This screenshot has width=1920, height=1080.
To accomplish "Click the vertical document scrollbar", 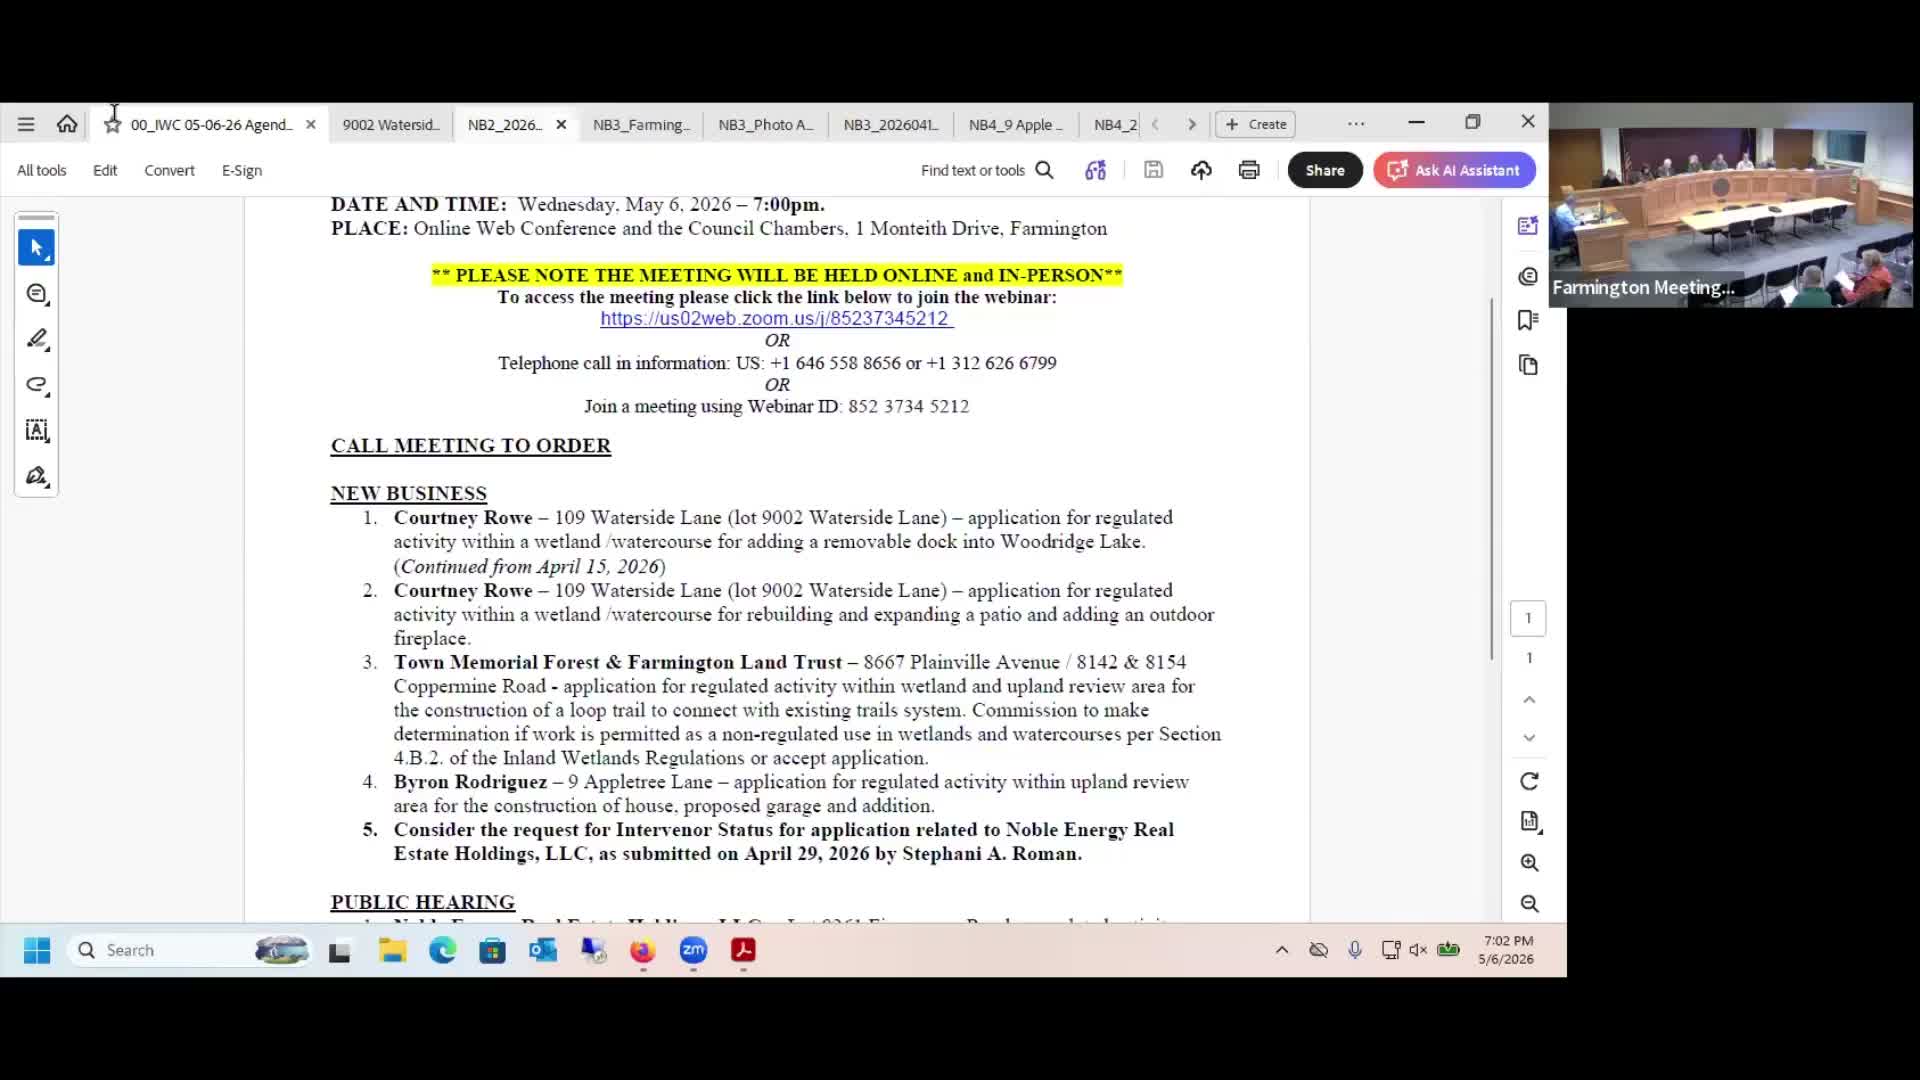I will click(1492, 478).
